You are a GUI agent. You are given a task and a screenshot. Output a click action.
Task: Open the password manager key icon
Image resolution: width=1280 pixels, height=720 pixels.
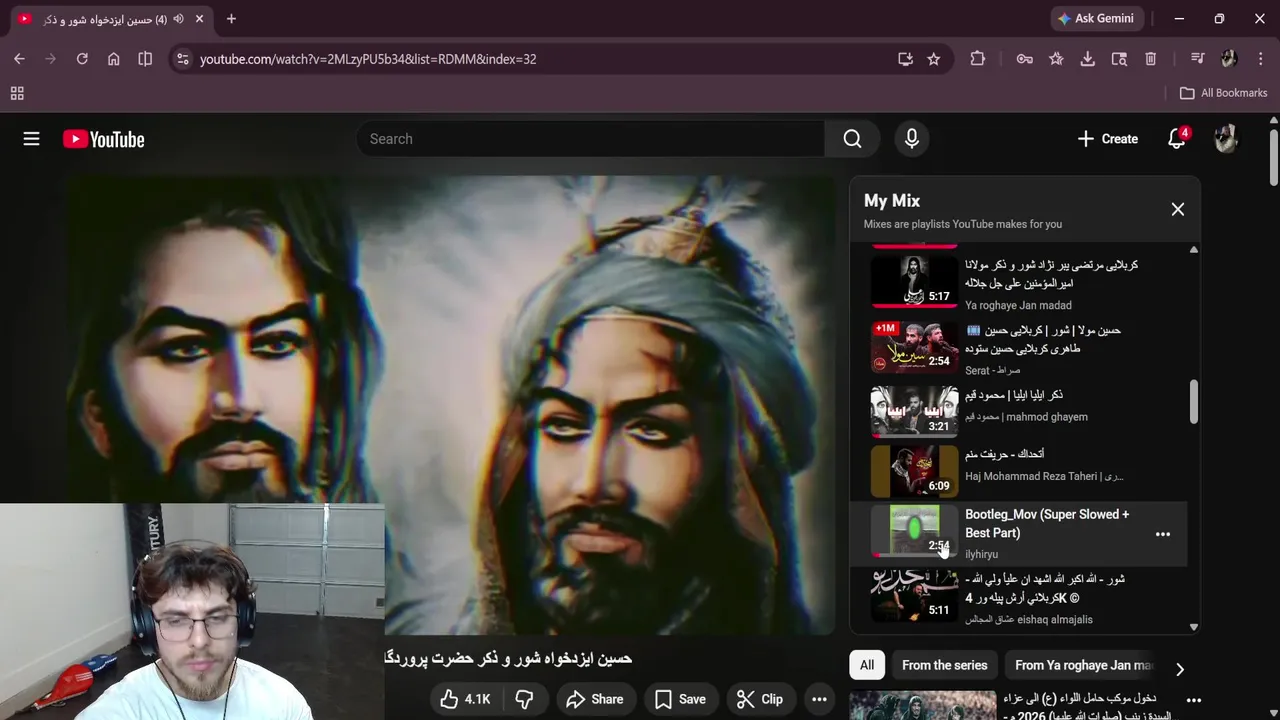coord(1025,59)
